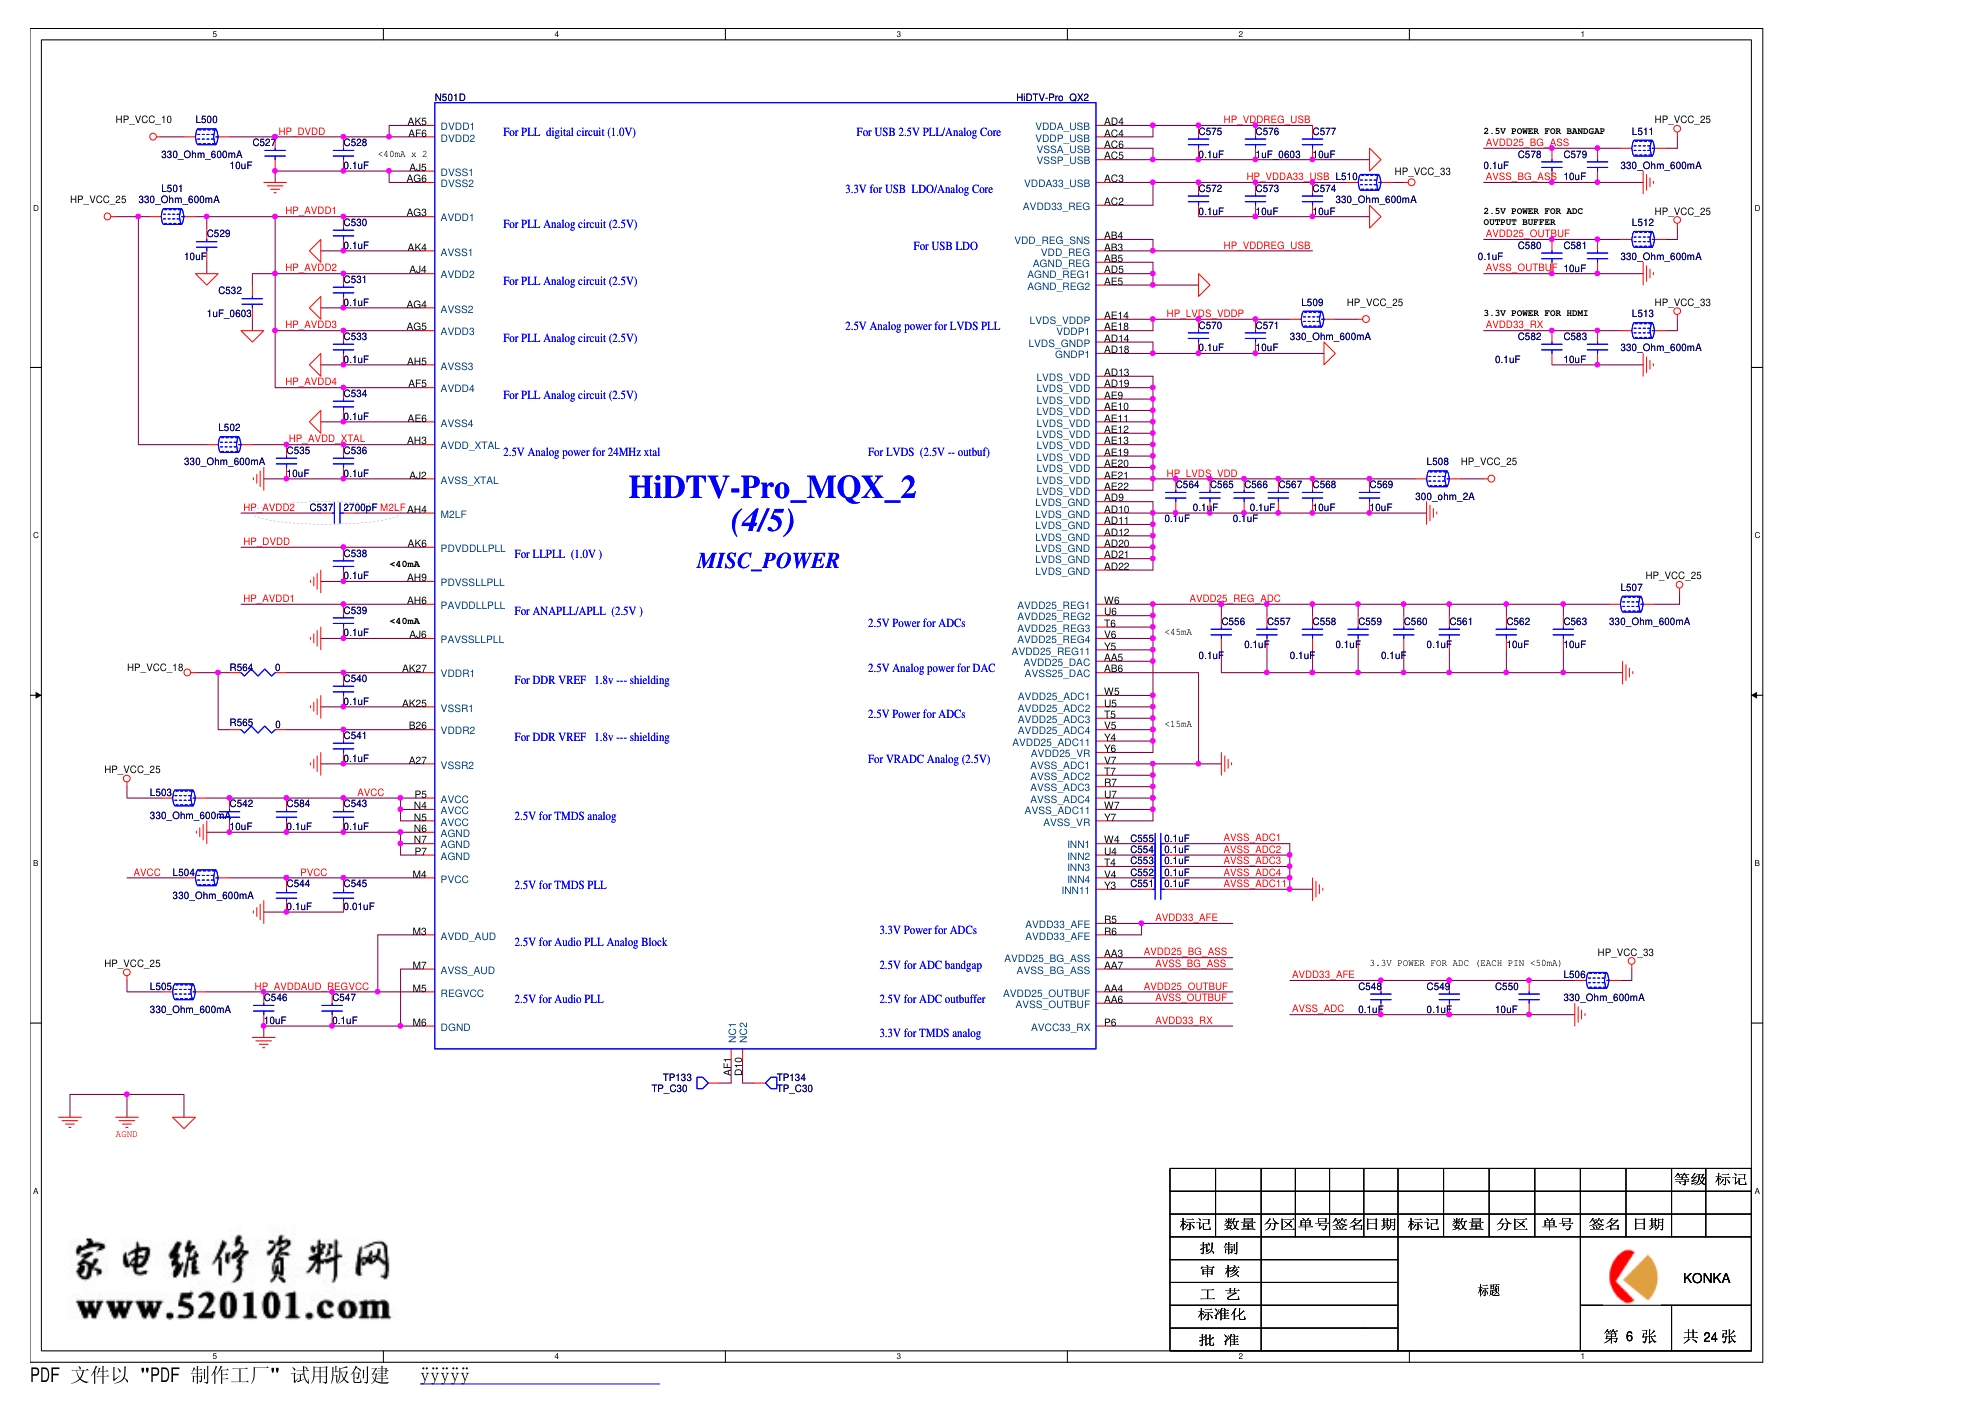This screenshot has width=1984, height=1402.
Task: Click '2.5V for Audio PLL Analog Block' annotation
Action: pyautogui.click(x=590, y=942)
